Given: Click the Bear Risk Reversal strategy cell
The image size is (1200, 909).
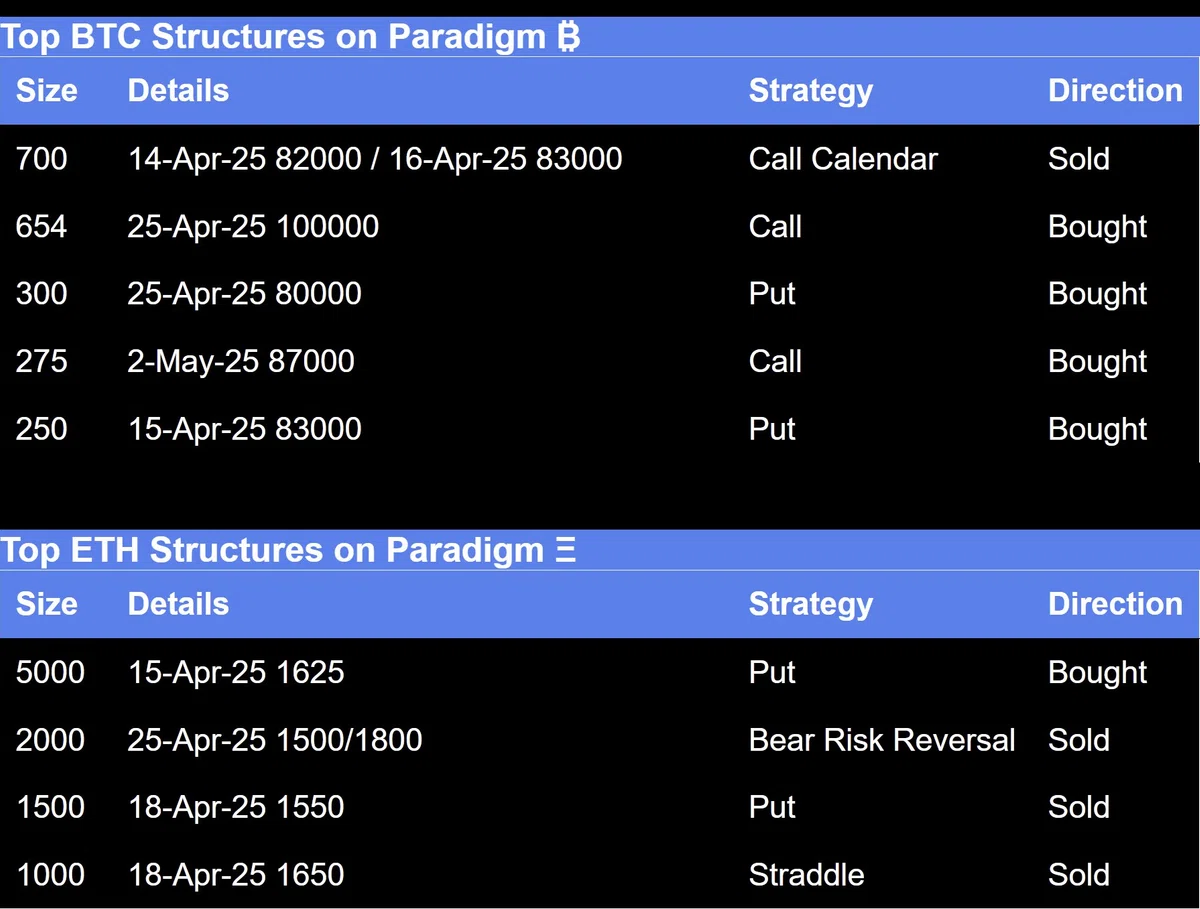Looking at the screenshot, I should (x=882, y=741).
